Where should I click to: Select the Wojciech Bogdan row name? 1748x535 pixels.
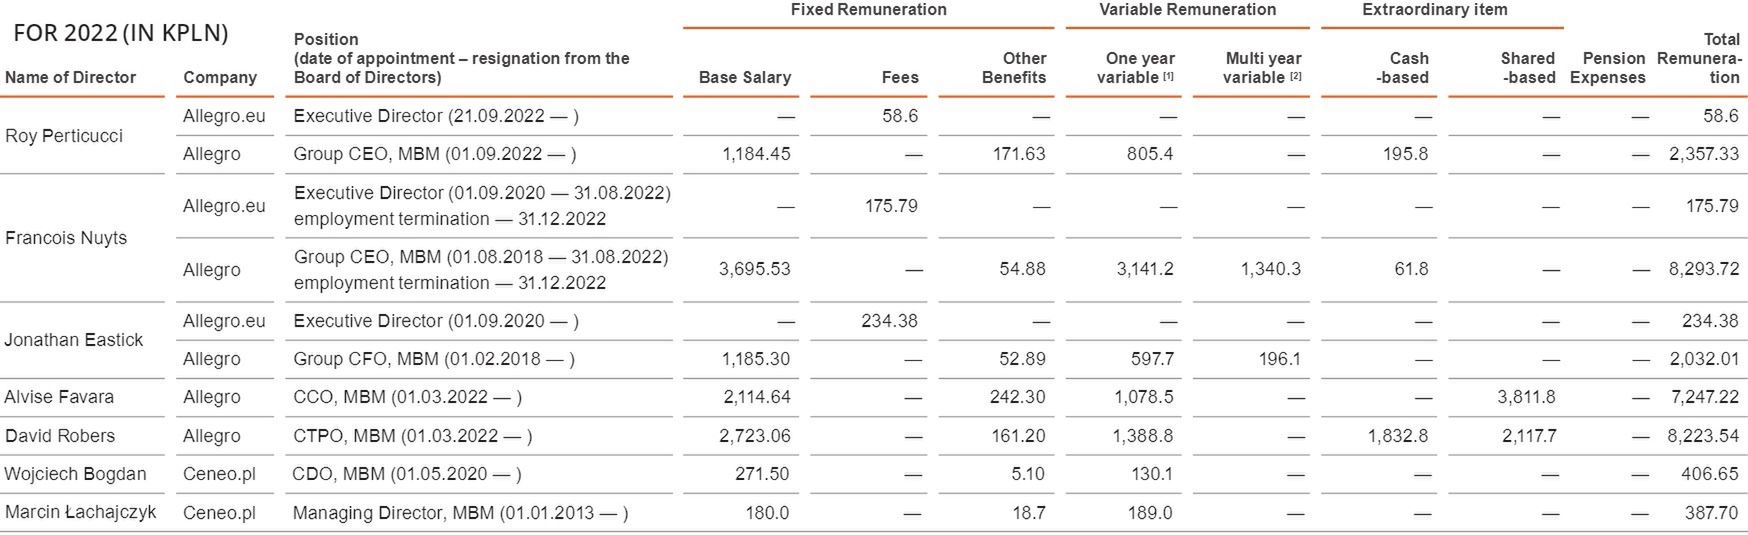click(75, 474)
